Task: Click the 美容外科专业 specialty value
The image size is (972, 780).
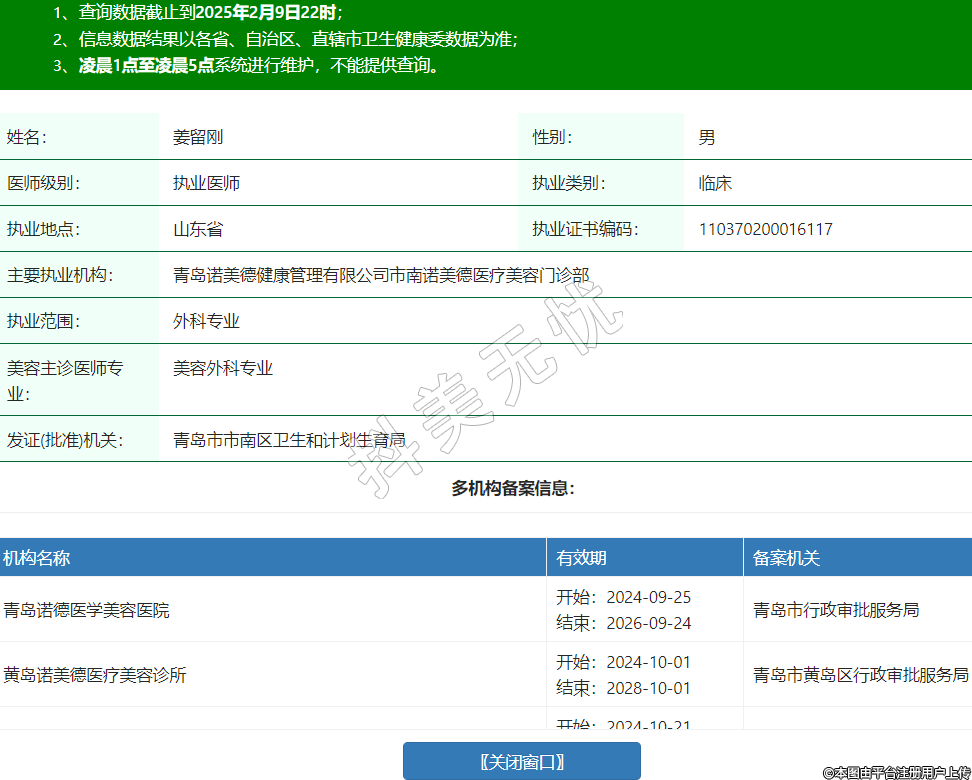Action: [223, 368]
